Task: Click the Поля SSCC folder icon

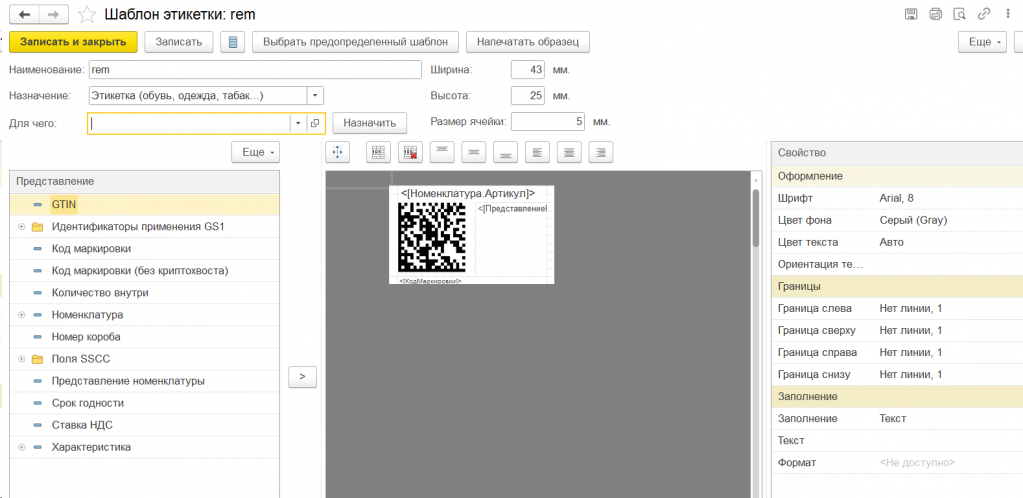Action: [37, 359]
